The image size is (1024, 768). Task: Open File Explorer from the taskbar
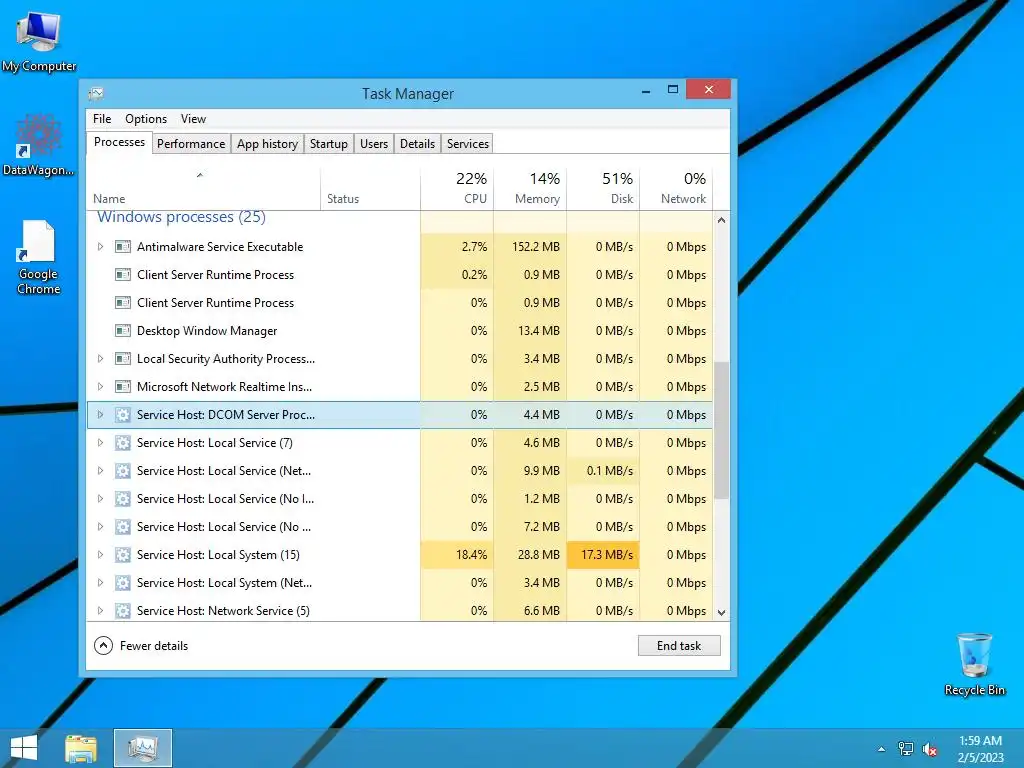coord(81,748)
